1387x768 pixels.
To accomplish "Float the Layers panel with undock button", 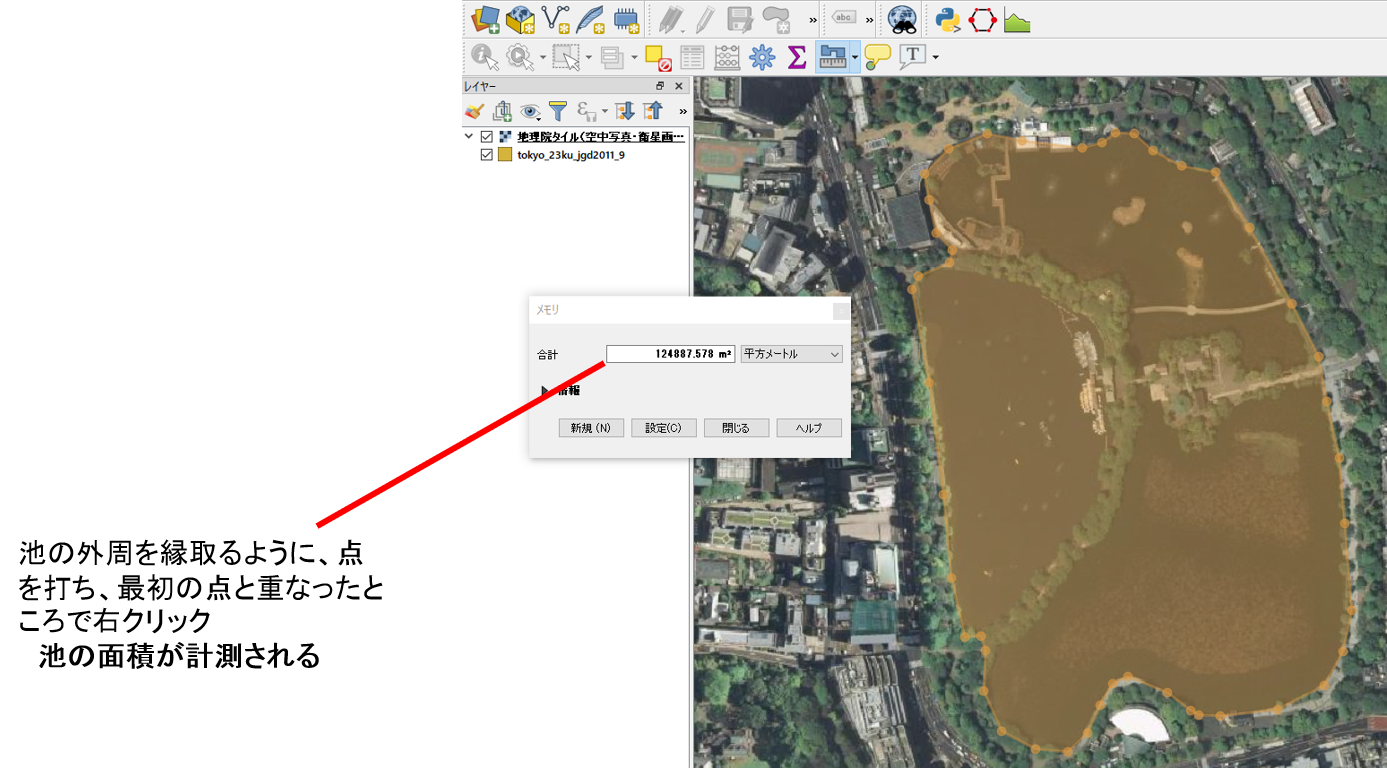I will 660,87.
